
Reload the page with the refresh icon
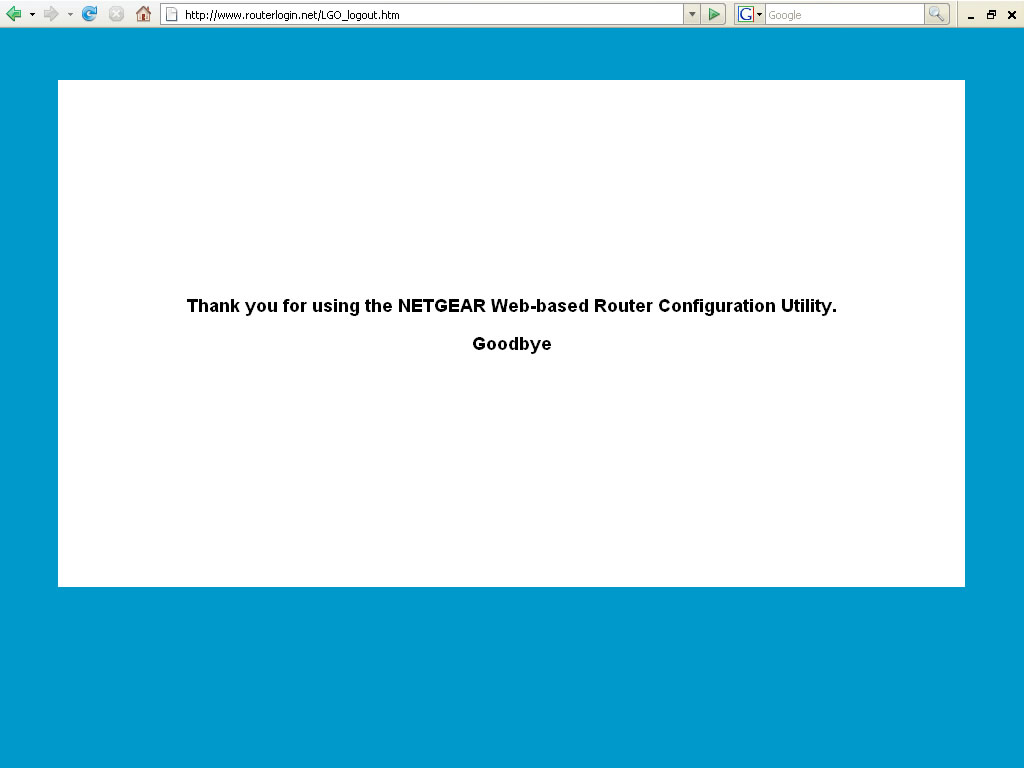[89, 14]
